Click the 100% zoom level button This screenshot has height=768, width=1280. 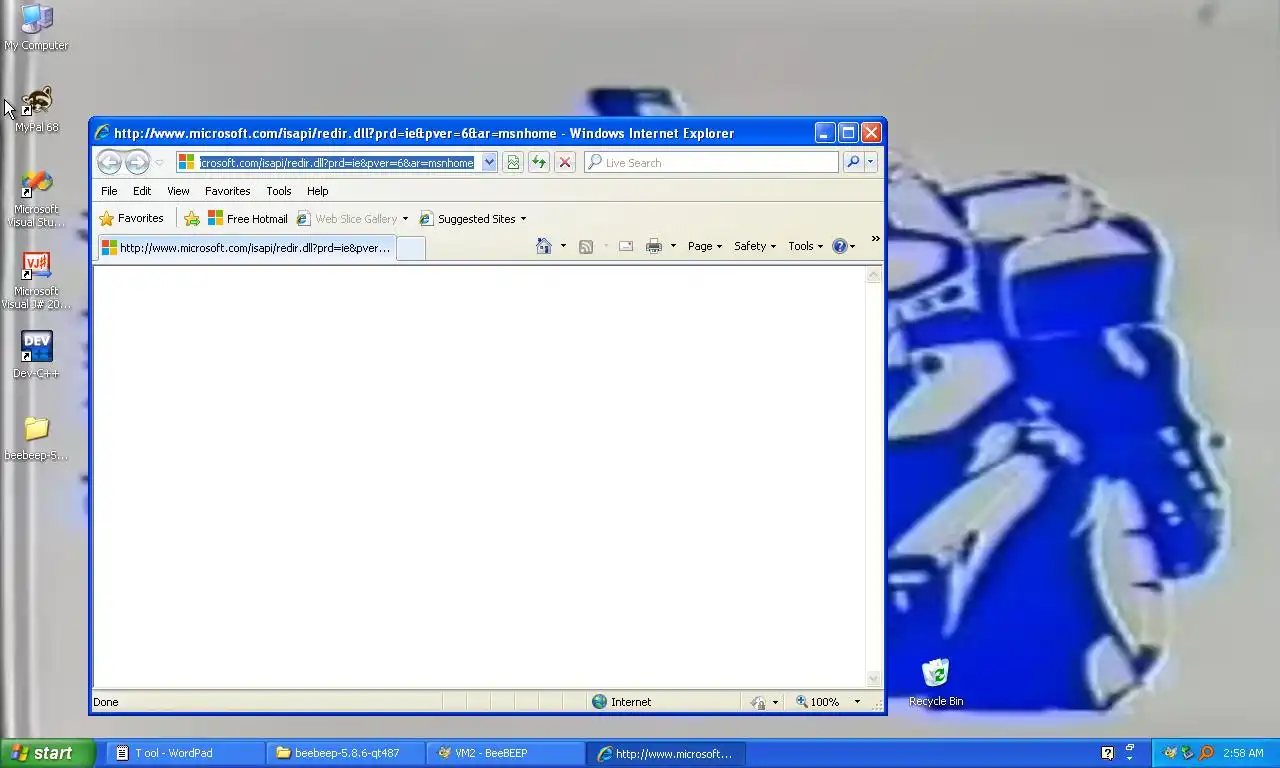click(x=818, y=702)
